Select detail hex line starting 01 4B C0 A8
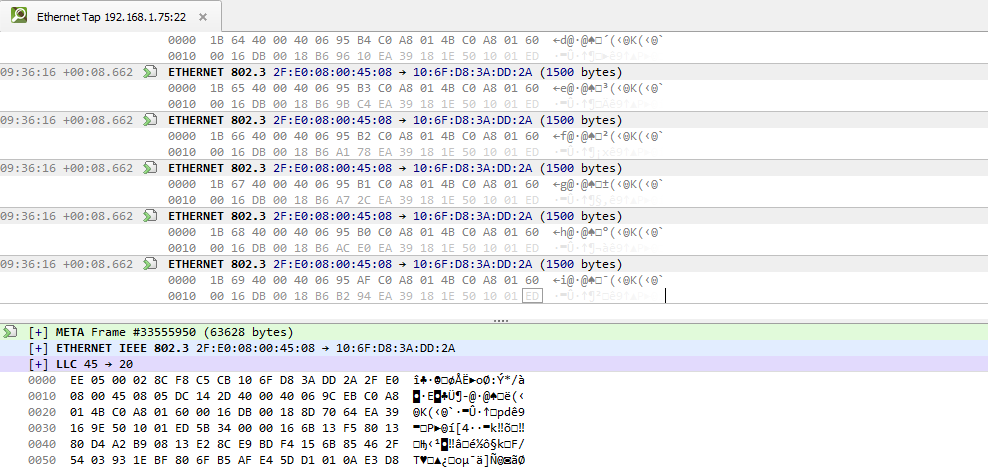988x467 pixels. 277,412
